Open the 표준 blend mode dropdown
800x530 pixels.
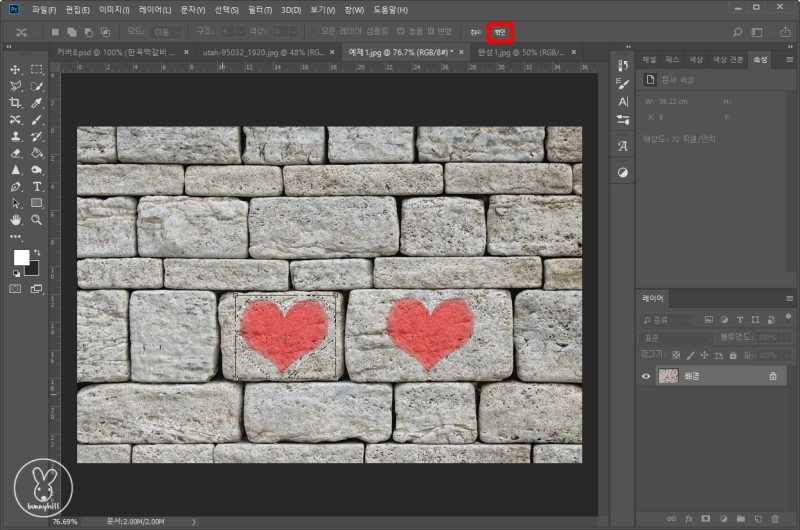point(674,338)
